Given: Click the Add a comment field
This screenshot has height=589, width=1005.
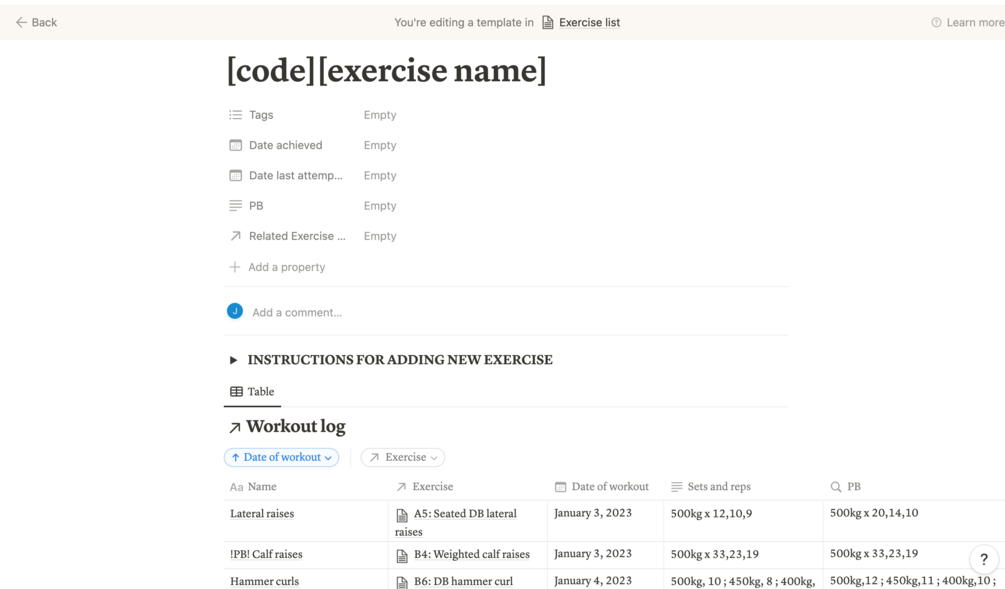Looking at the screenshot, I should pyautogui.click(x=297, y=312).
